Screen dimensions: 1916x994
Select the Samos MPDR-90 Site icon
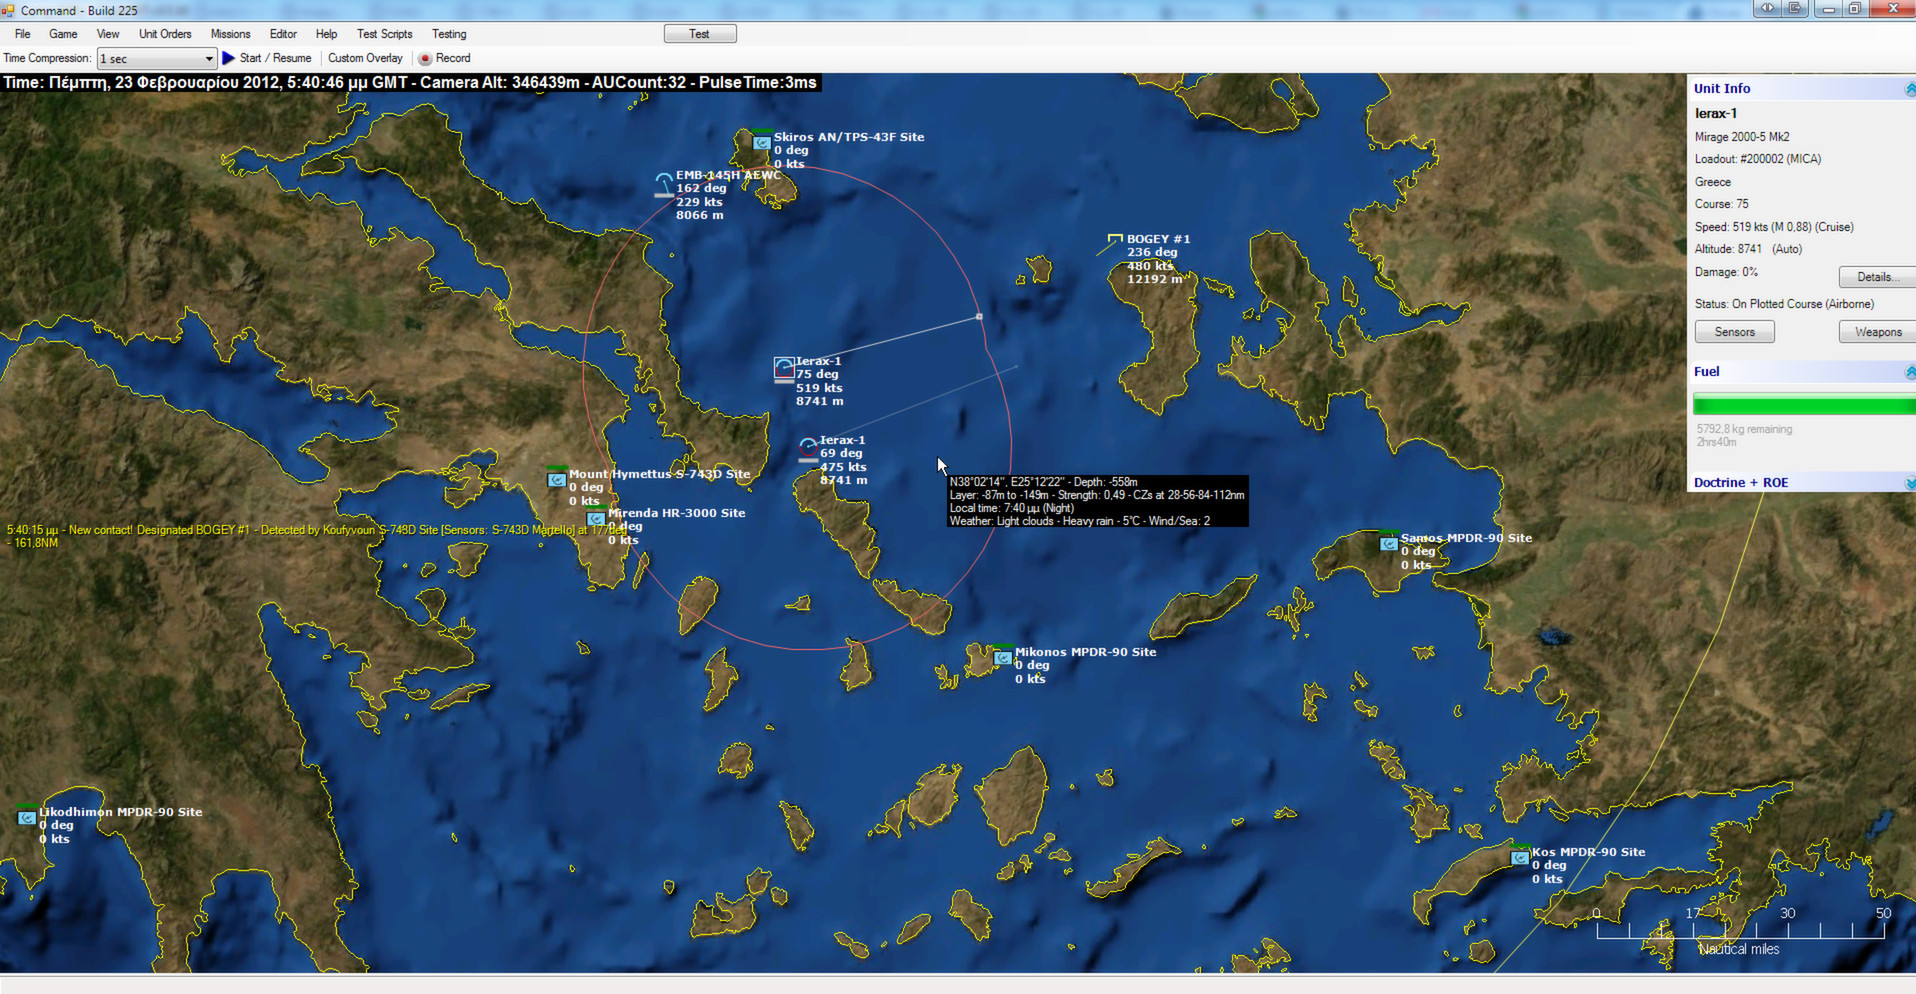click(x=1389, y=544)
